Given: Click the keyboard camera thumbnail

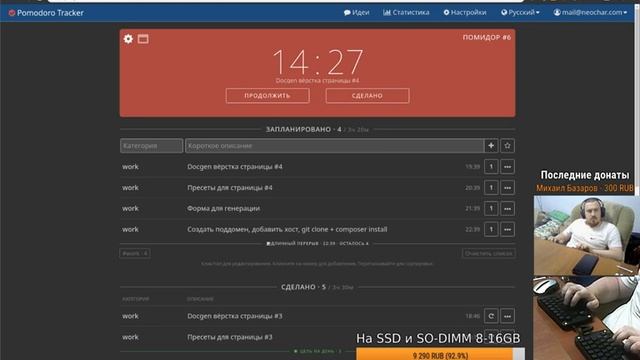Looking at the screenshot, I should point(587,318).
